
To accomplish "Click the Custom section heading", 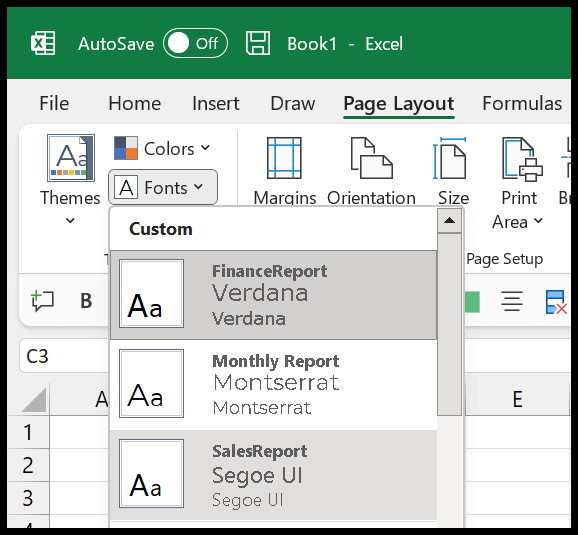I will (x=161, y=229).
